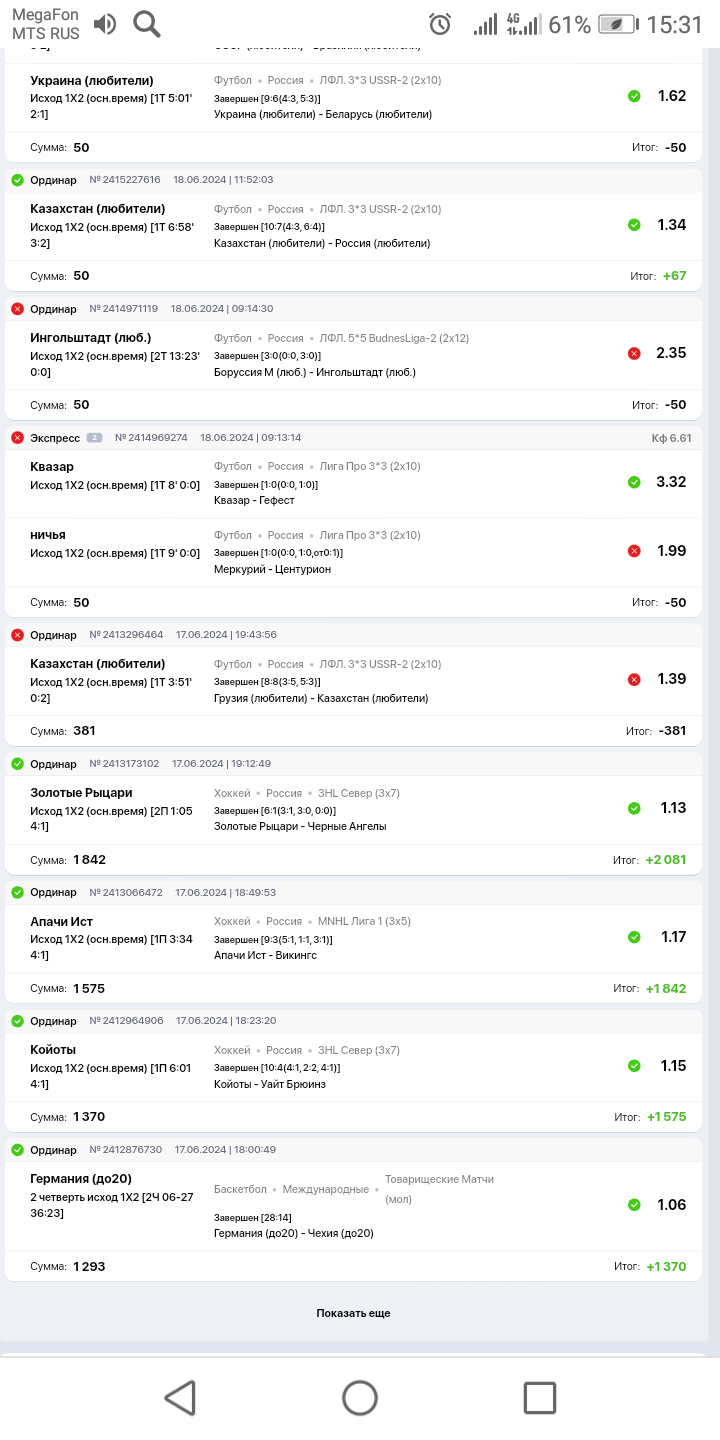Tap green won icon beside odds 1.13

(x=634, y=808)
